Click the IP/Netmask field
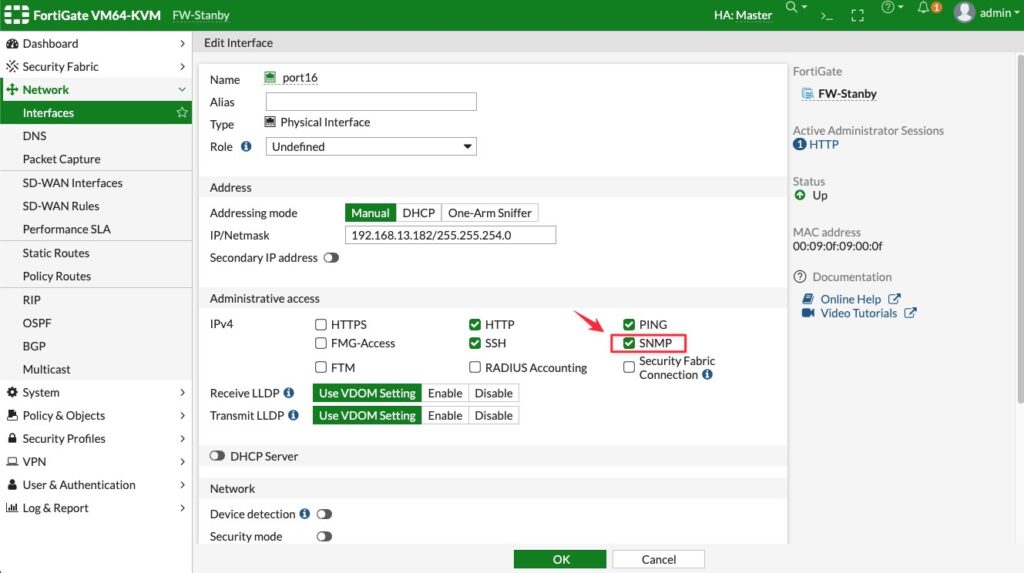The height and width of the screenshot is (573, 1024). click(451, 235)
